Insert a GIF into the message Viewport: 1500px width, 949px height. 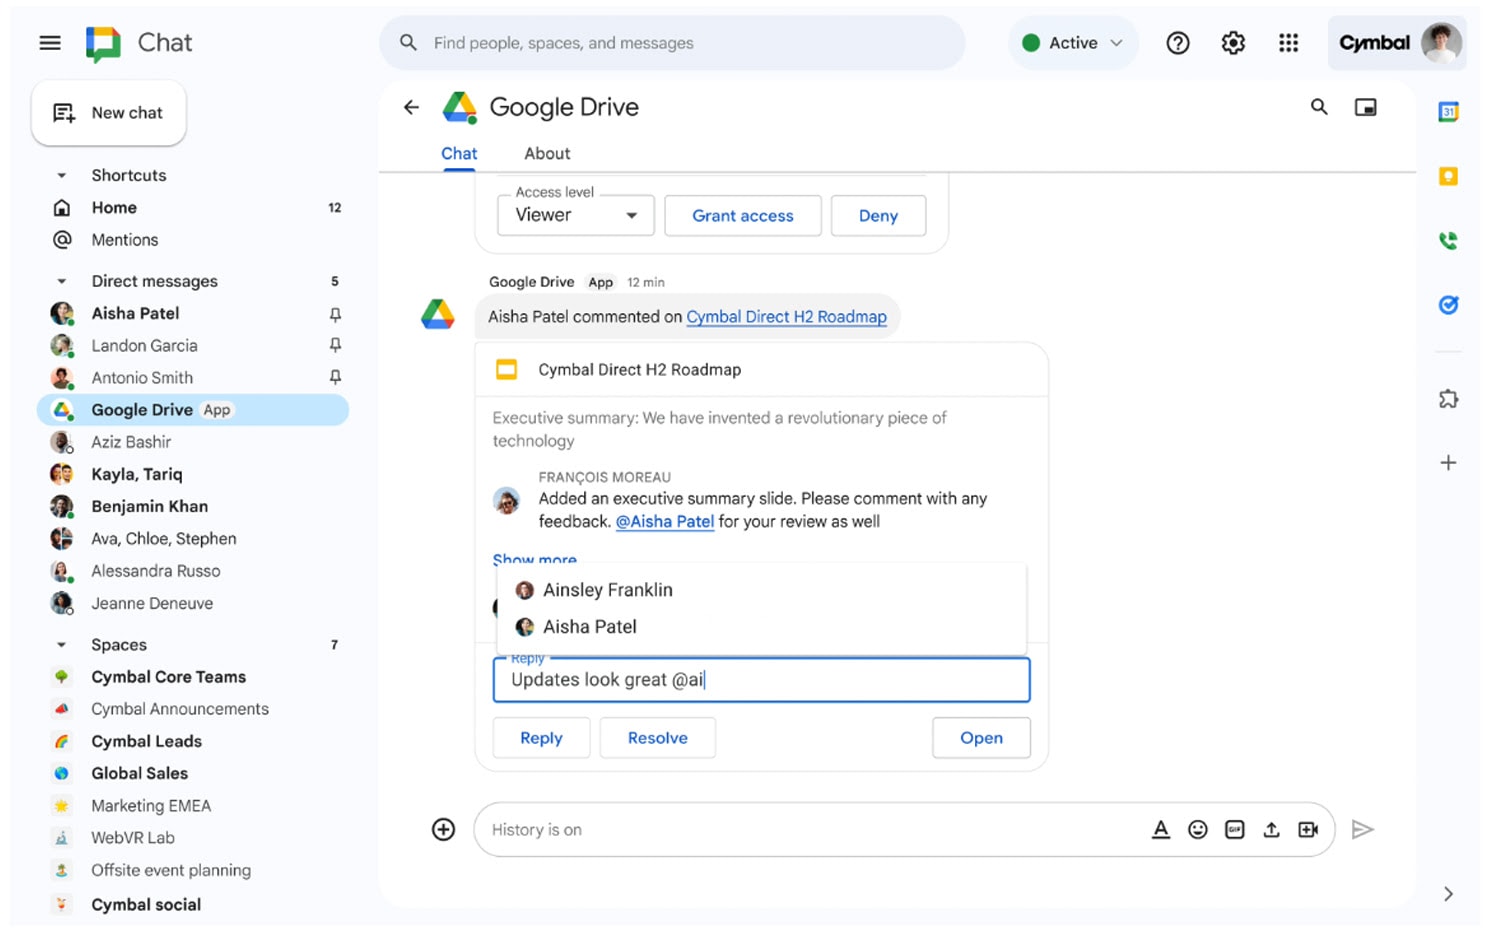tap(1235, 829)
